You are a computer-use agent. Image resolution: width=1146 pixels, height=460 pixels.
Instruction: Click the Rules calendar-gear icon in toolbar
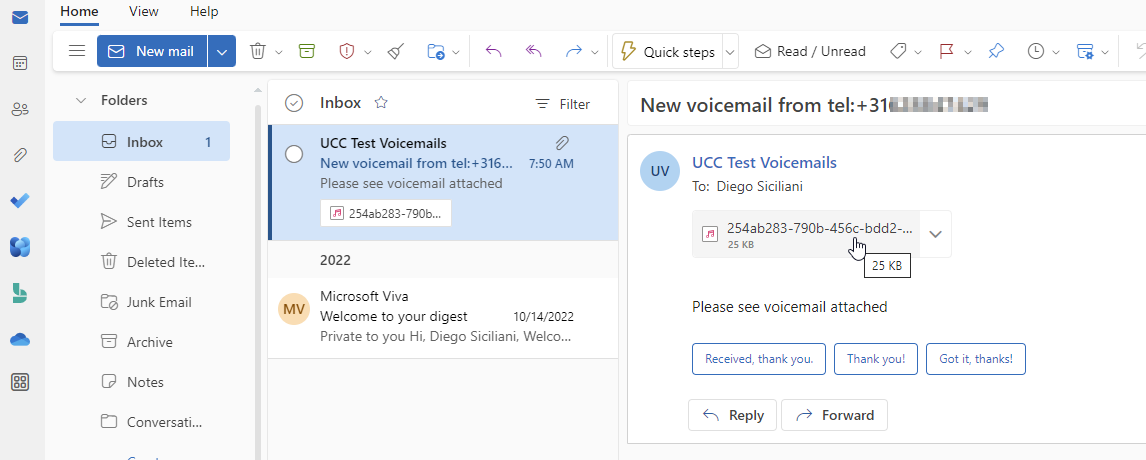tap(1085, 51)
